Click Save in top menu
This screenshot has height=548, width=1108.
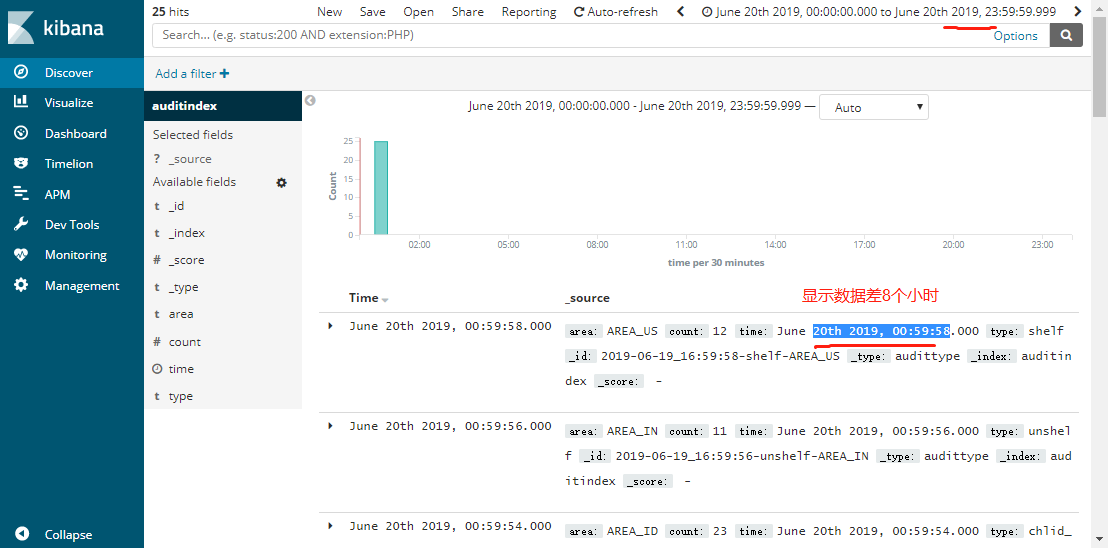coord(372,12)
